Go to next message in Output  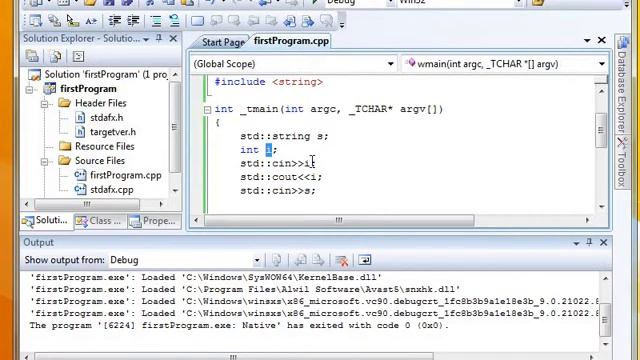tap(318, 260)
